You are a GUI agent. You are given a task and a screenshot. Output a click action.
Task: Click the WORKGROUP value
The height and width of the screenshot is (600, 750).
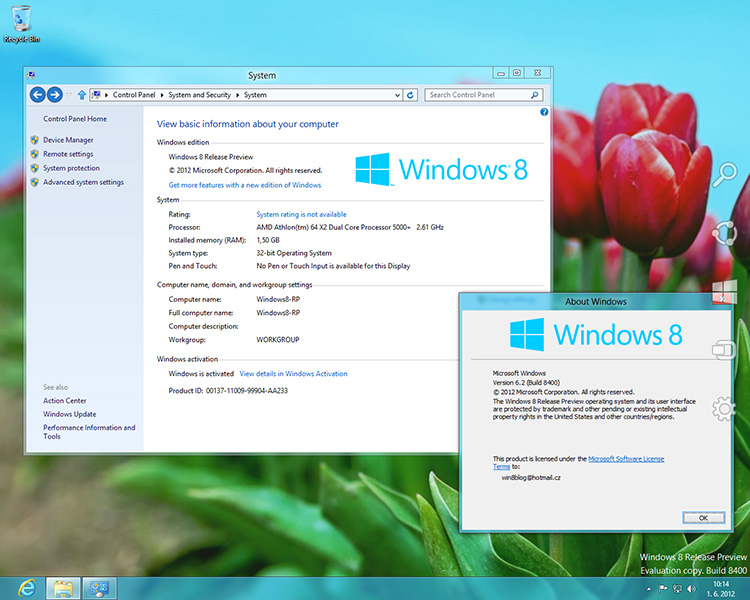[x=278, y=340]
